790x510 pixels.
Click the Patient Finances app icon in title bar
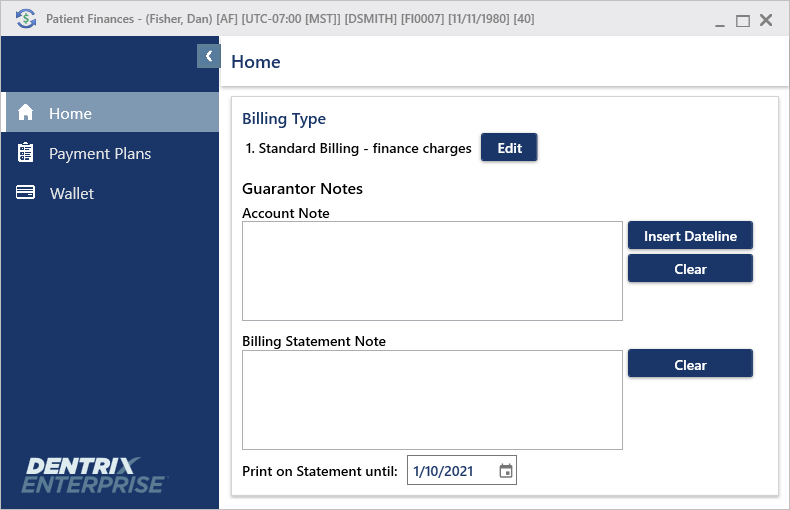click(25, 19)
